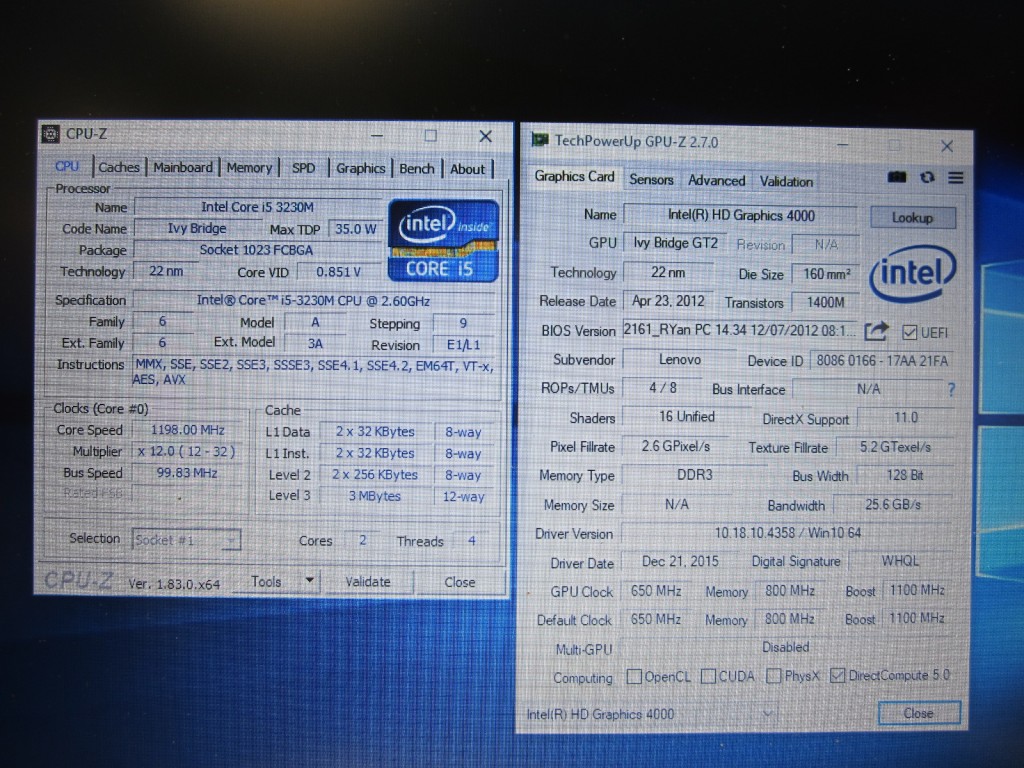Click the BIOS Version field
1024x768 pixels.
740,330
